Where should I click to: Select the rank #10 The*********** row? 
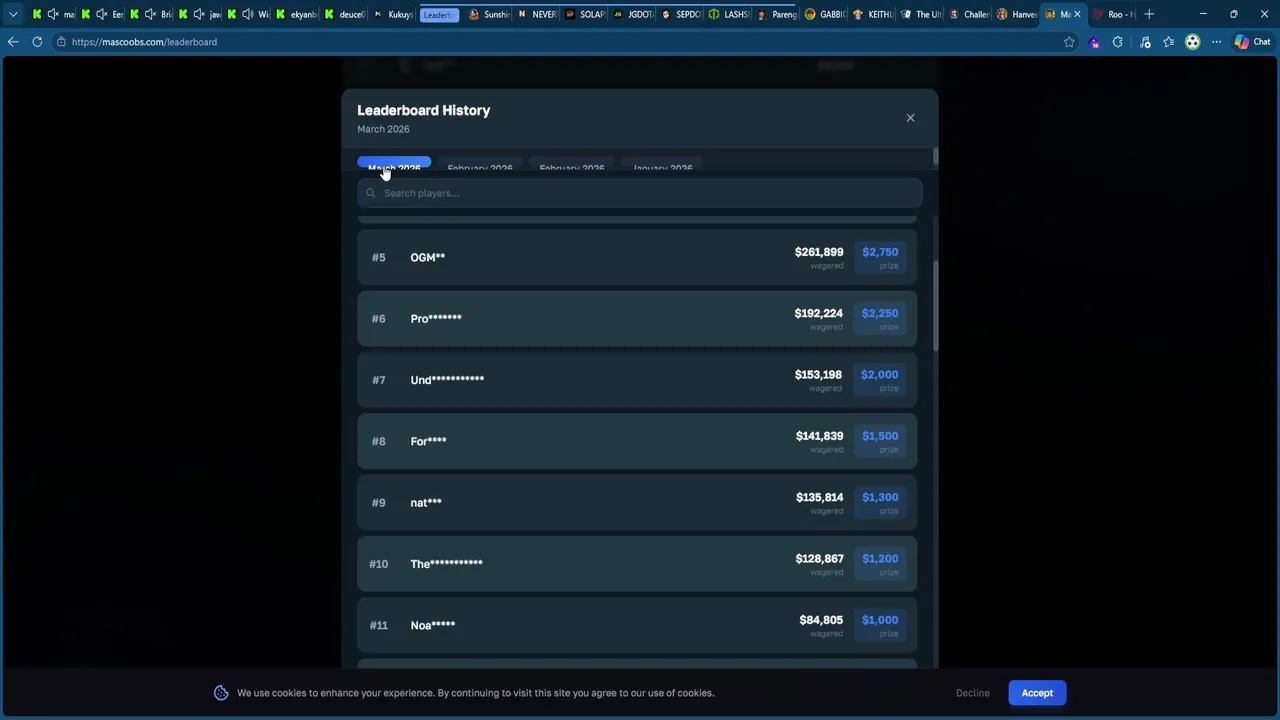pos(637,564)
